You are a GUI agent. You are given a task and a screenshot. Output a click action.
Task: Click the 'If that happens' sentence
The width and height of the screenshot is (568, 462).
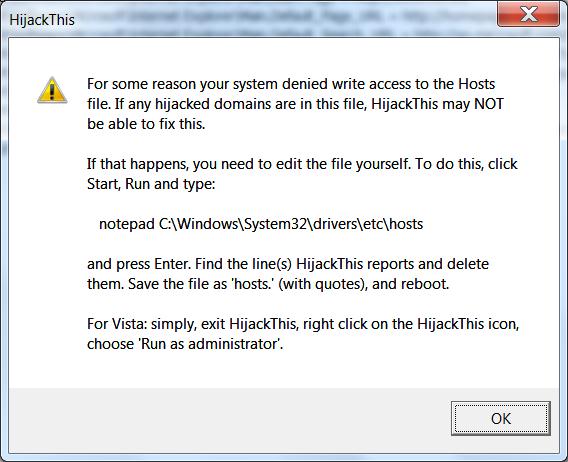tap(302, 164)
